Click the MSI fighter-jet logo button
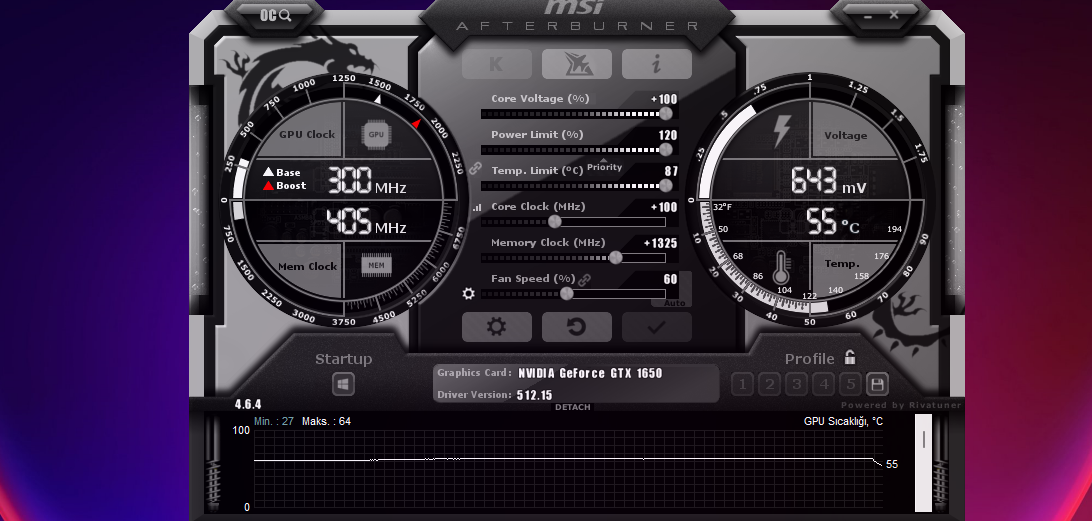1092x521 pixels. pyautogui.click(x=577, y=64)
